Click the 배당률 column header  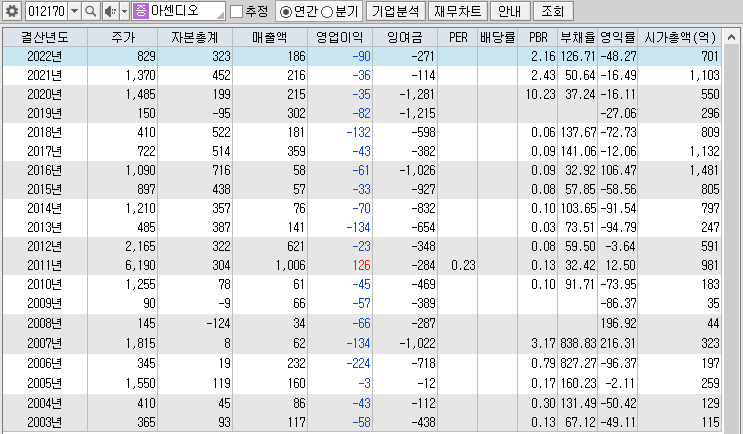(x=497, y=37)
